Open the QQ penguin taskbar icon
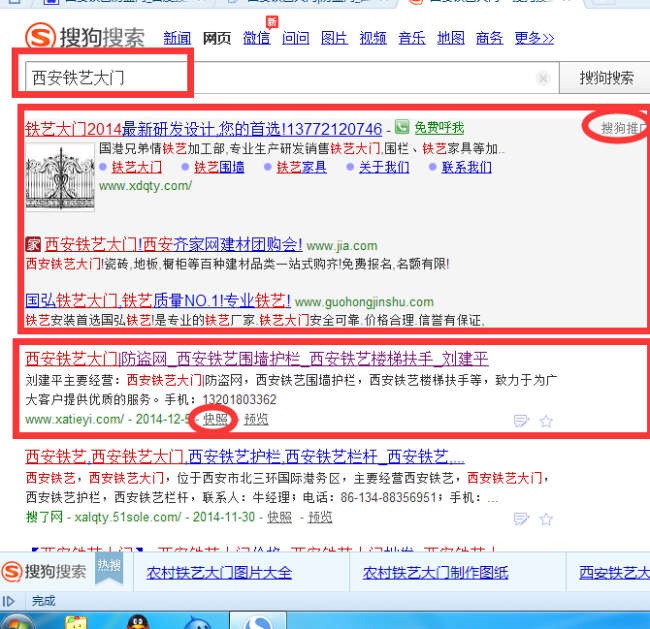The width and height of the screenshot is (650, 629). click(138, 622)
